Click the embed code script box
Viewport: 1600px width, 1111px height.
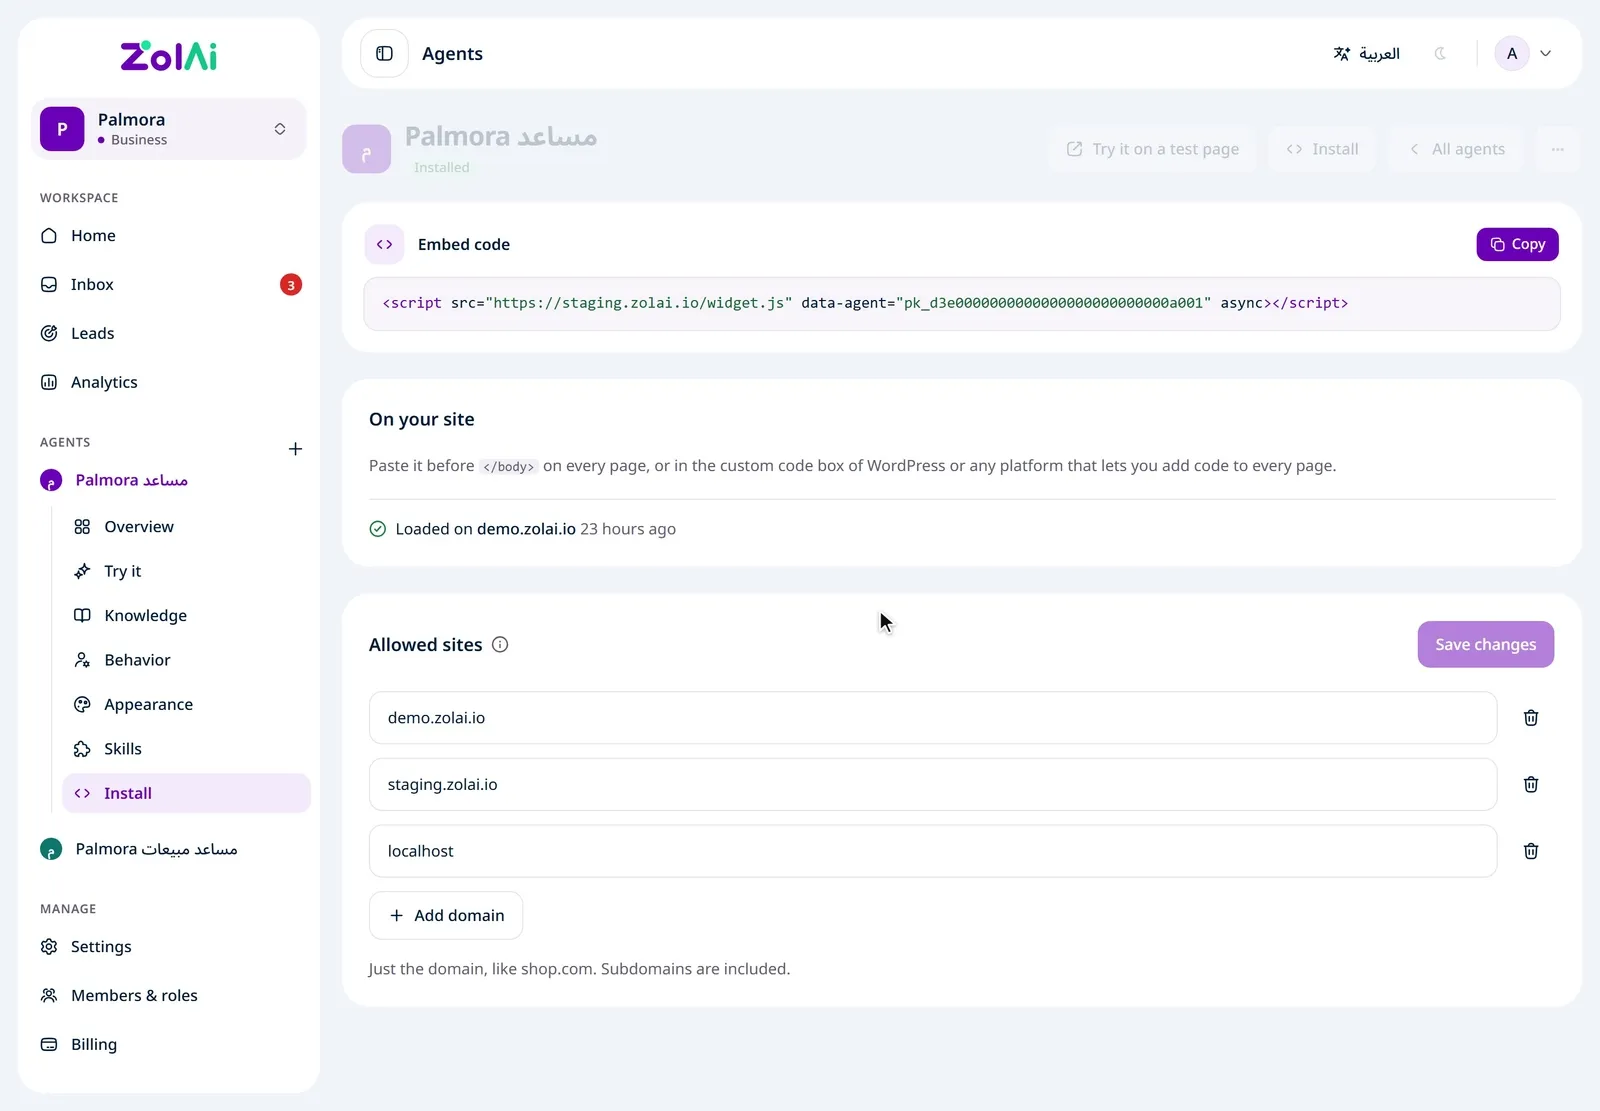tap(962, 304)
